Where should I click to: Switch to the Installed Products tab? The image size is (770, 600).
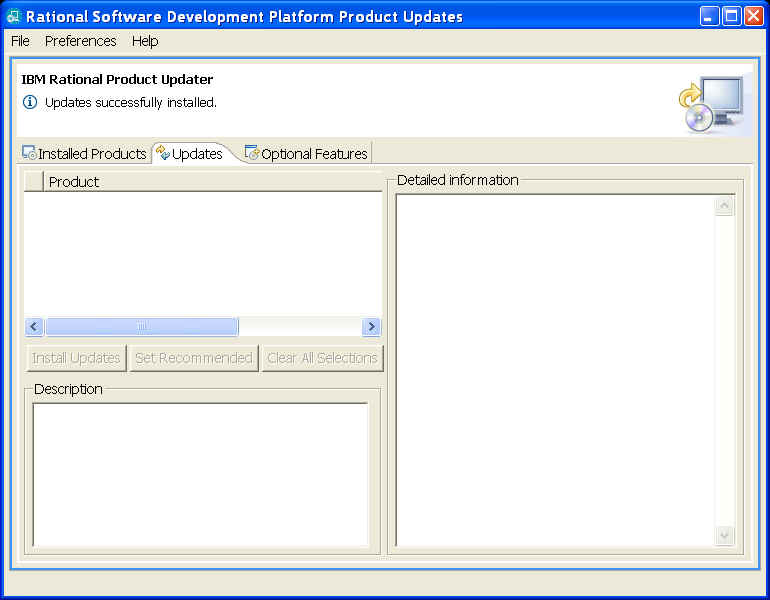tap(84, 154)
